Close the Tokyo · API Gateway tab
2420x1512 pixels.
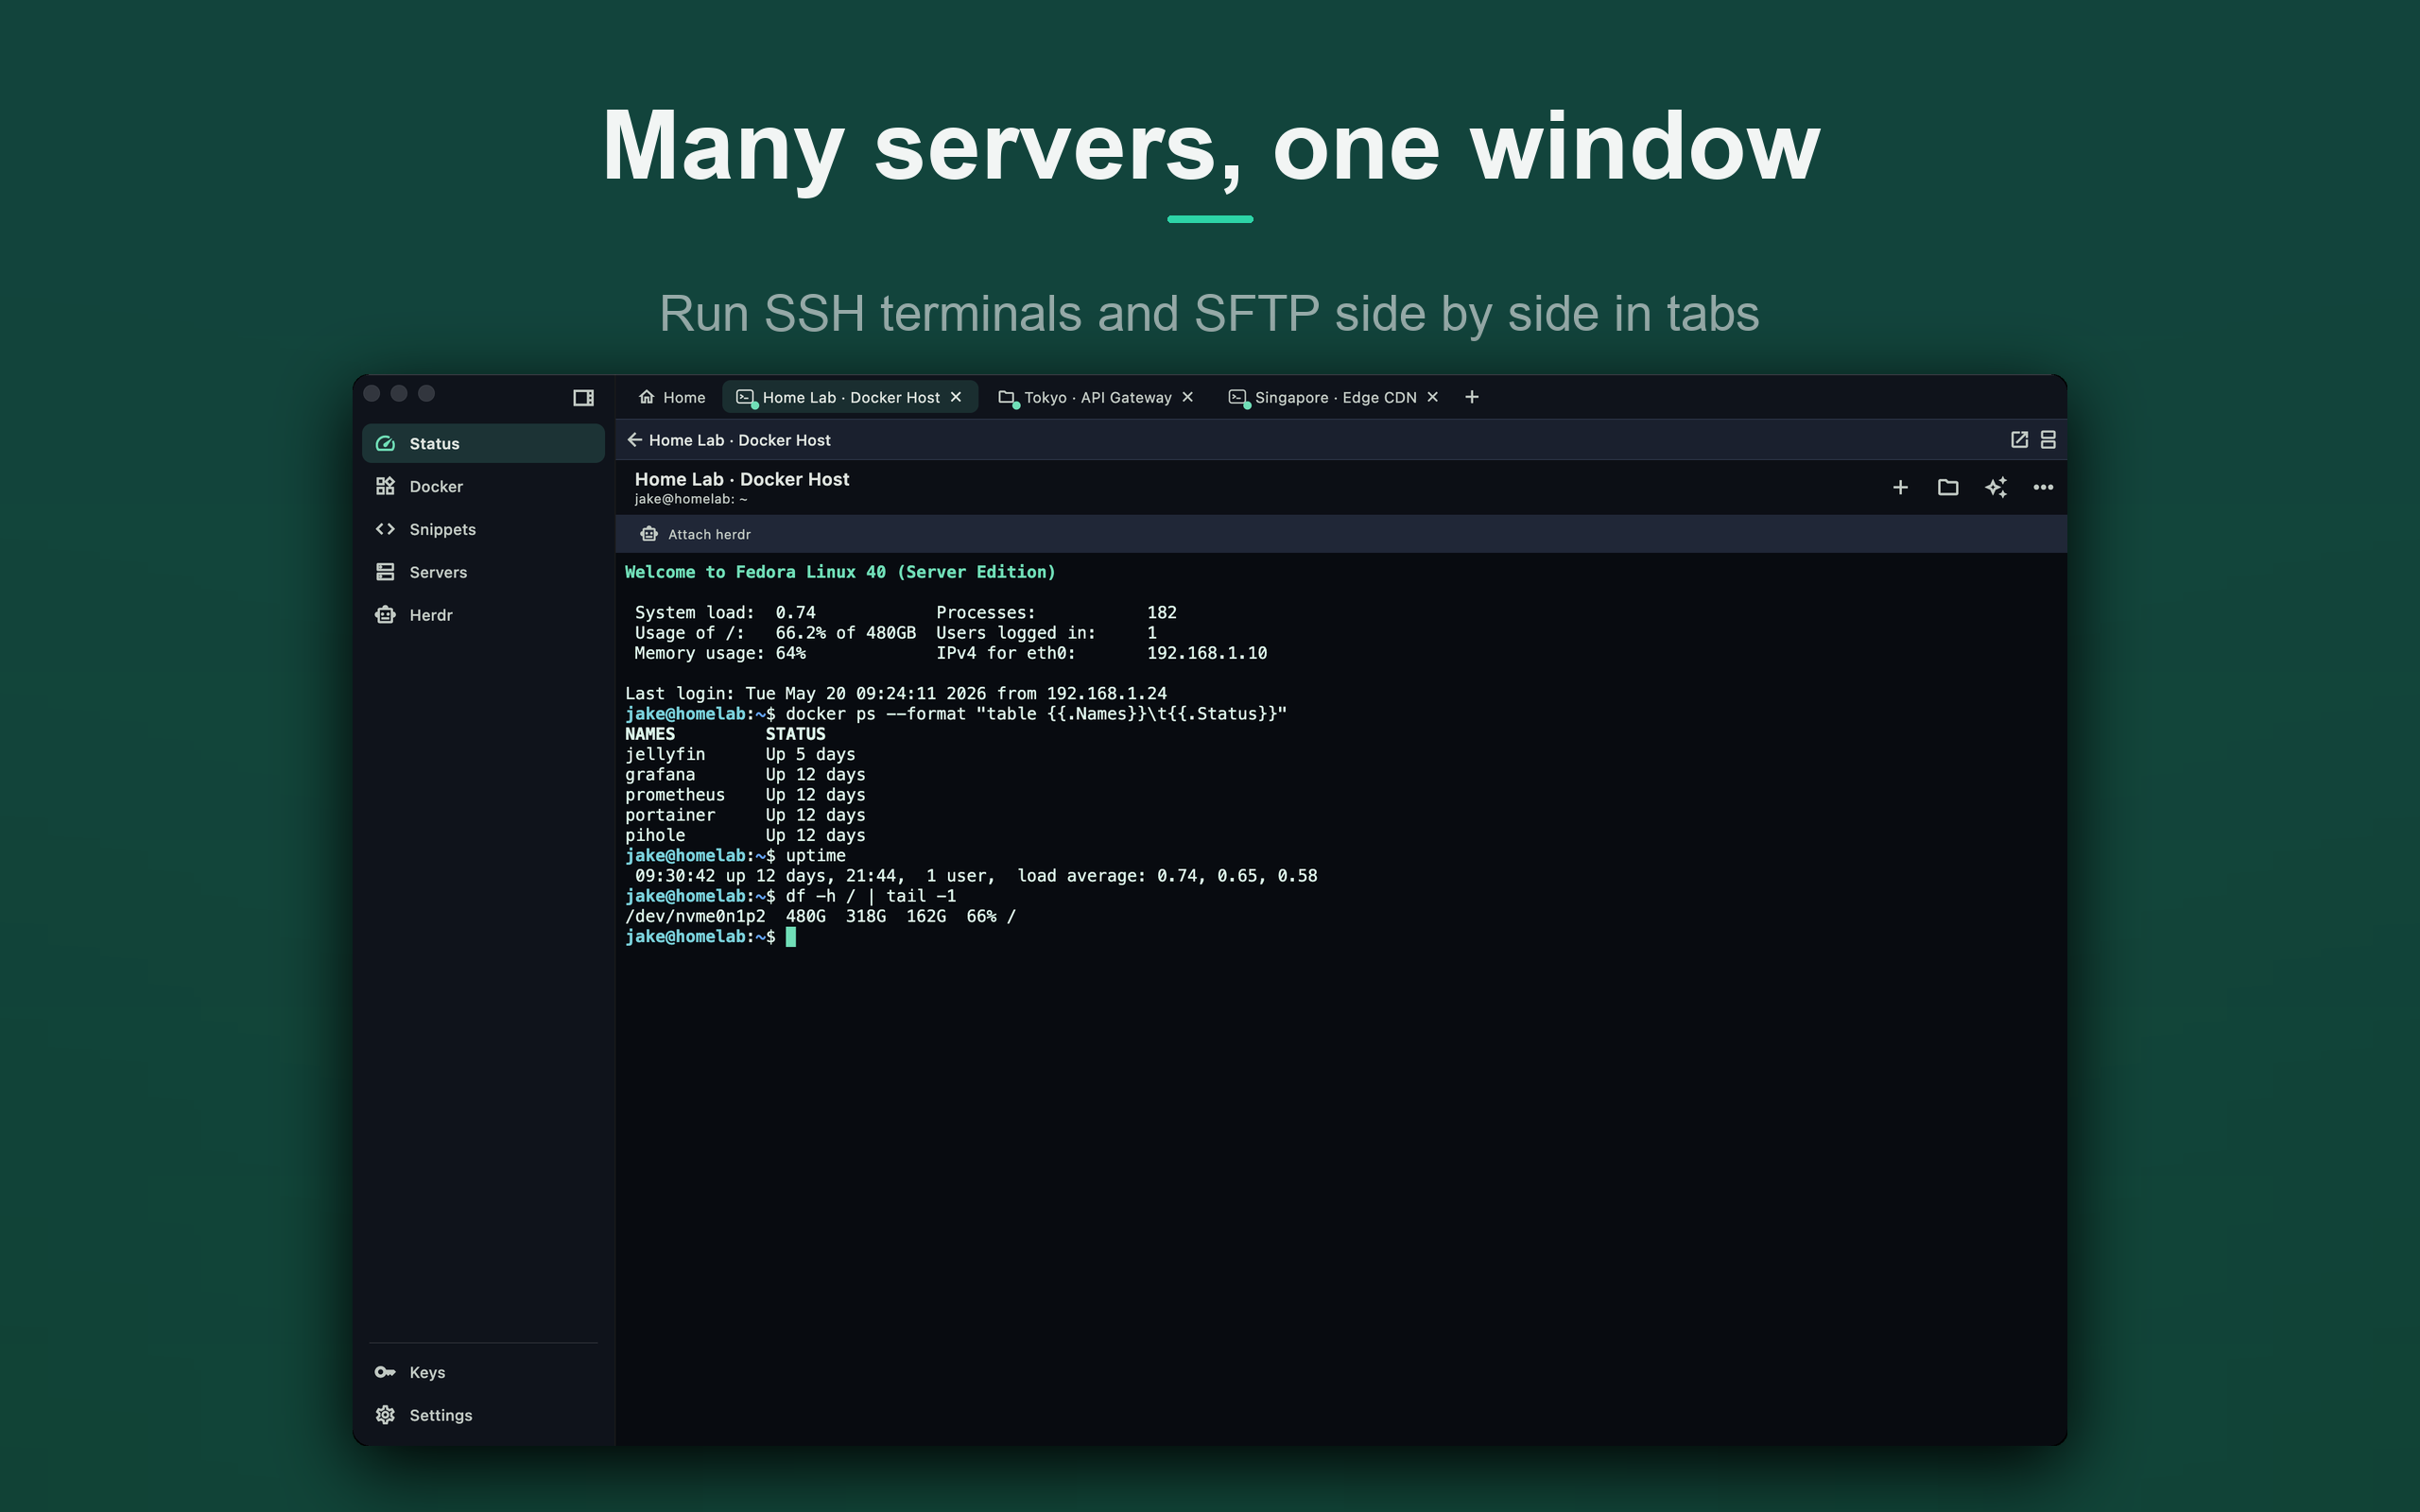tap(1188, 397)
